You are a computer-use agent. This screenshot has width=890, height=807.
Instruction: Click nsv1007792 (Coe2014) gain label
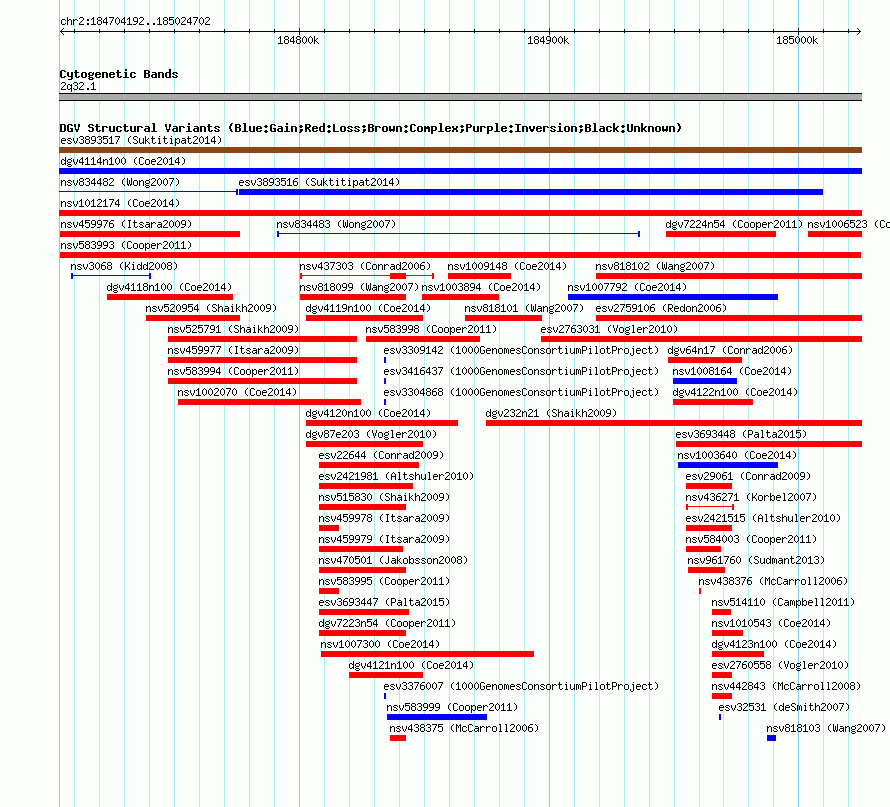[627, 287]
